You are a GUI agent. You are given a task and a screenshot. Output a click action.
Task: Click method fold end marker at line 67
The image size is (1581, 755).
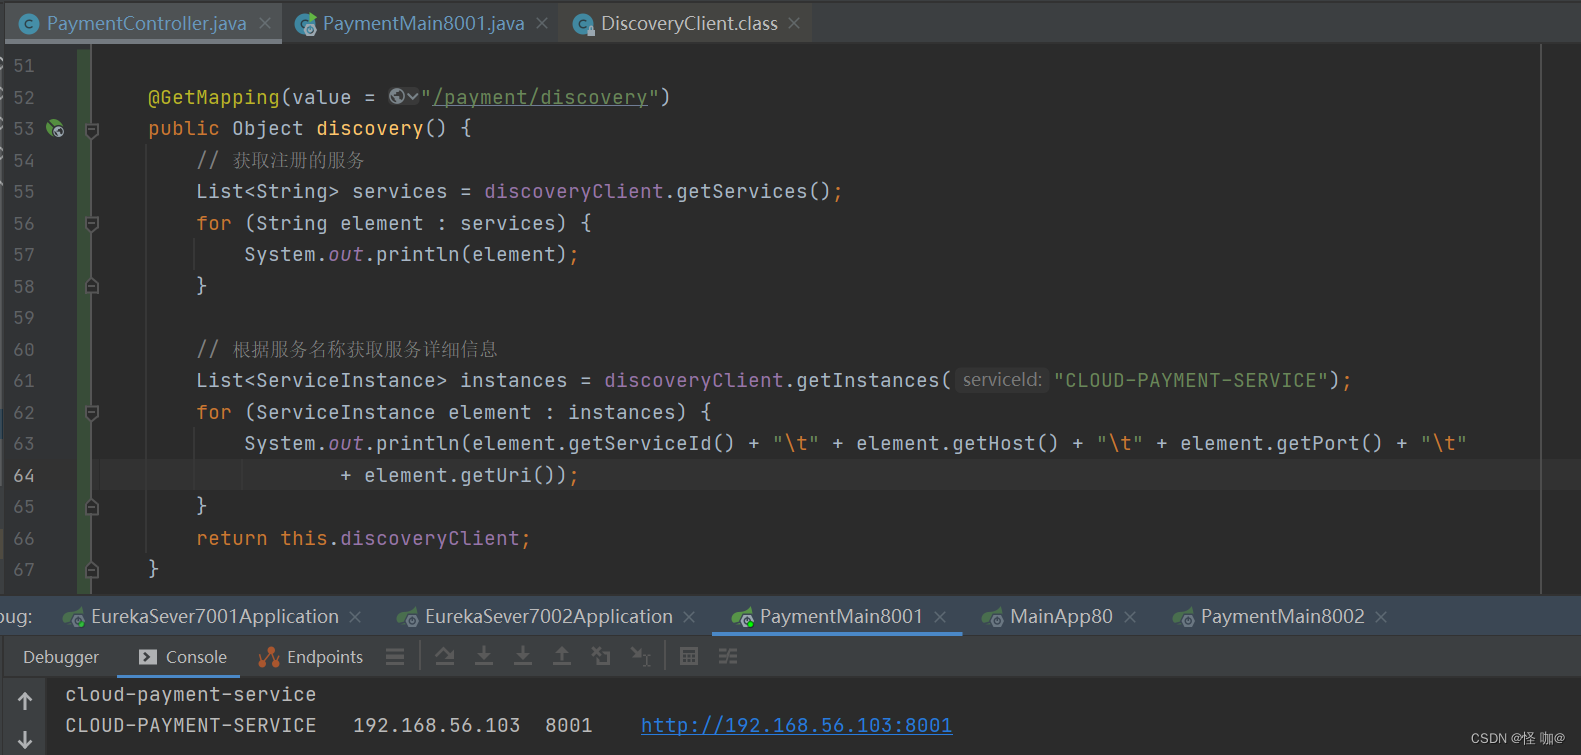tap(92, 570)
